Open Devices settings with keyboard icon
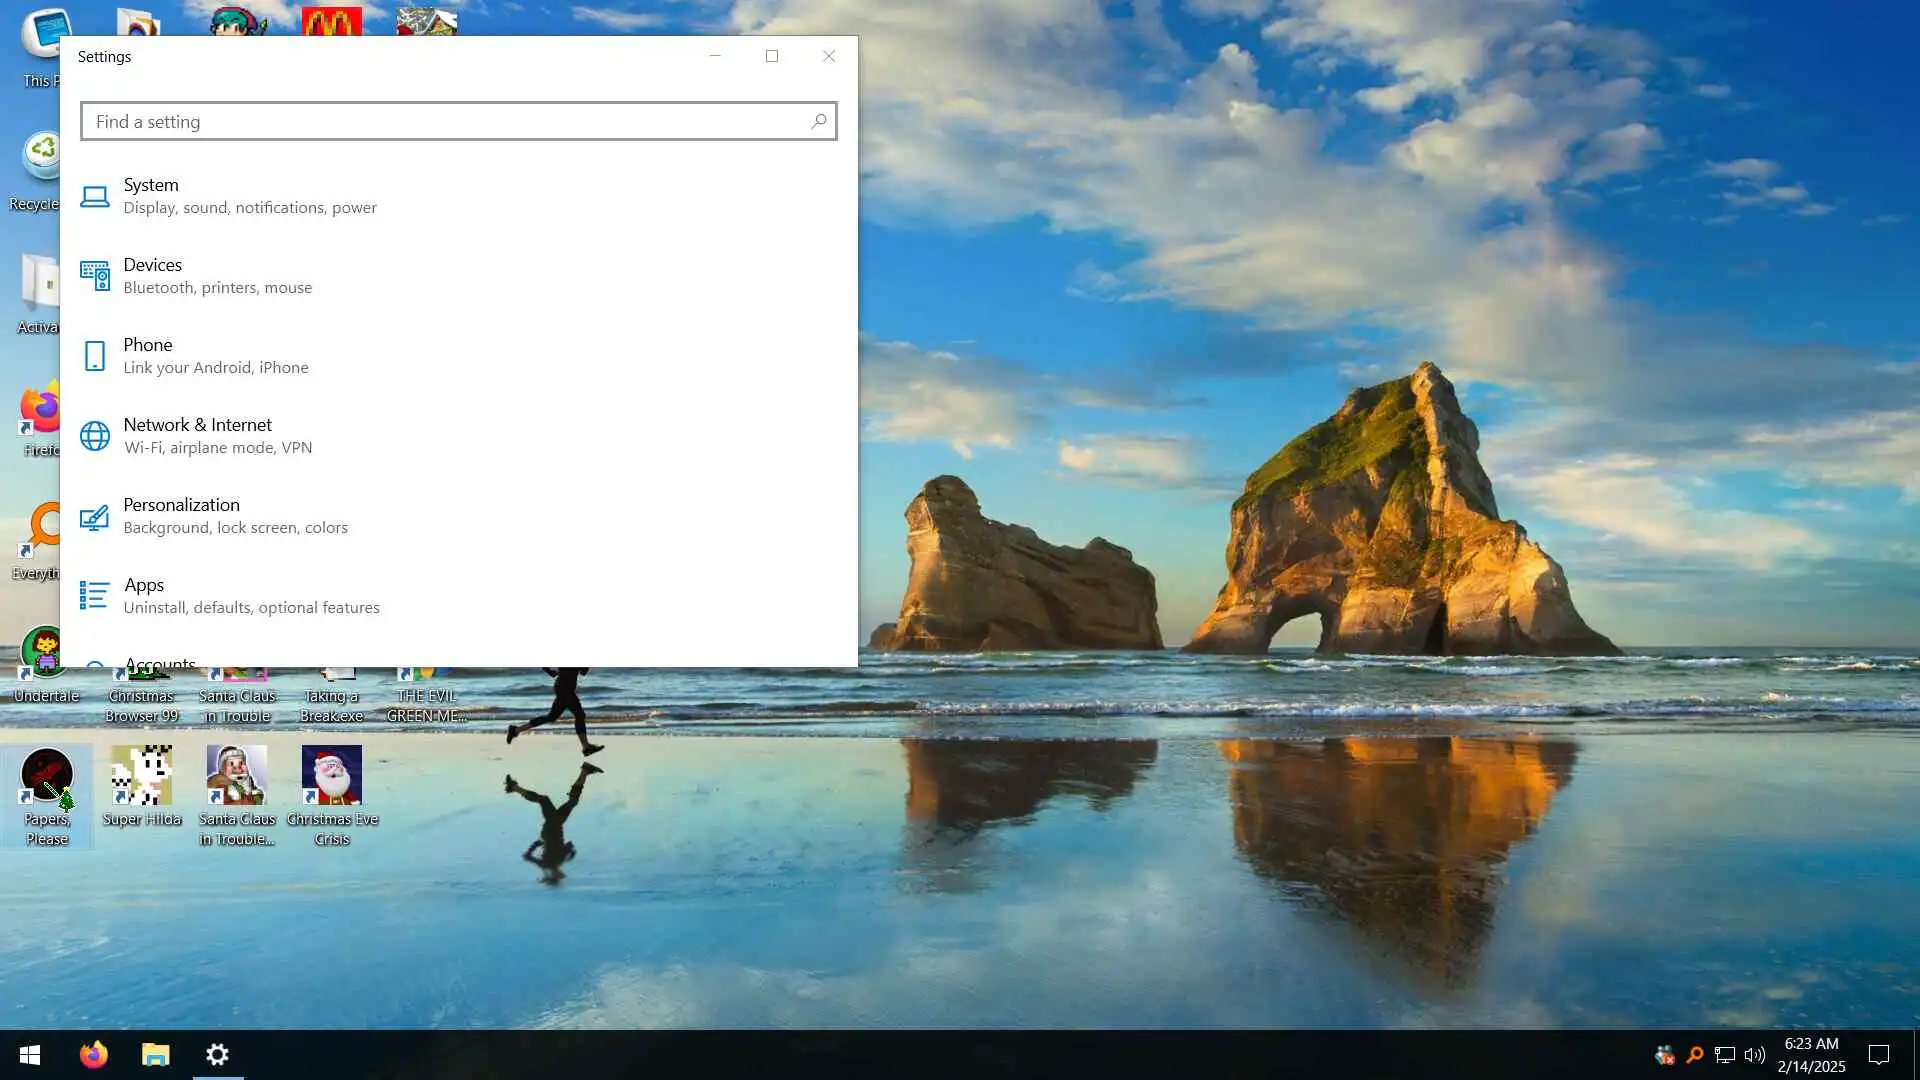Viewport: 1920px width, 1080px height. tap(95, 275)
